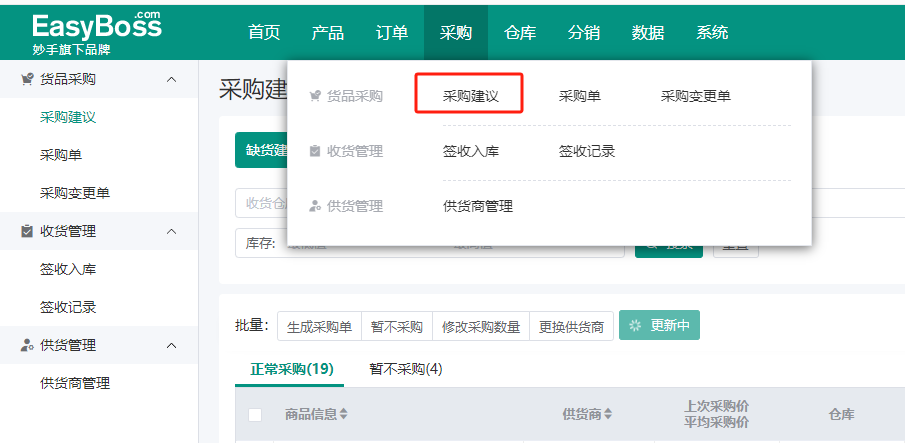The image size is (905, 443).
Task: Click the spinner icon in 更新中 button
Action: 635,325
